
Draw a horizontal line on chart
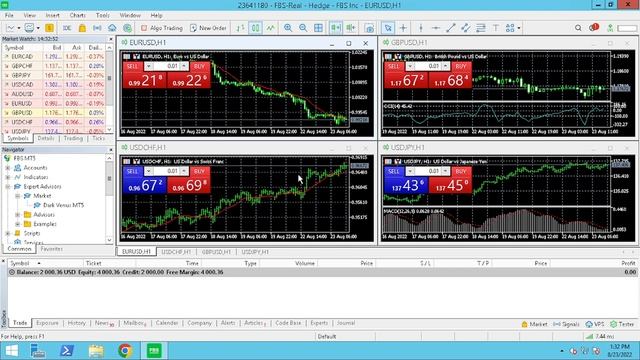[x=436, y=28]
